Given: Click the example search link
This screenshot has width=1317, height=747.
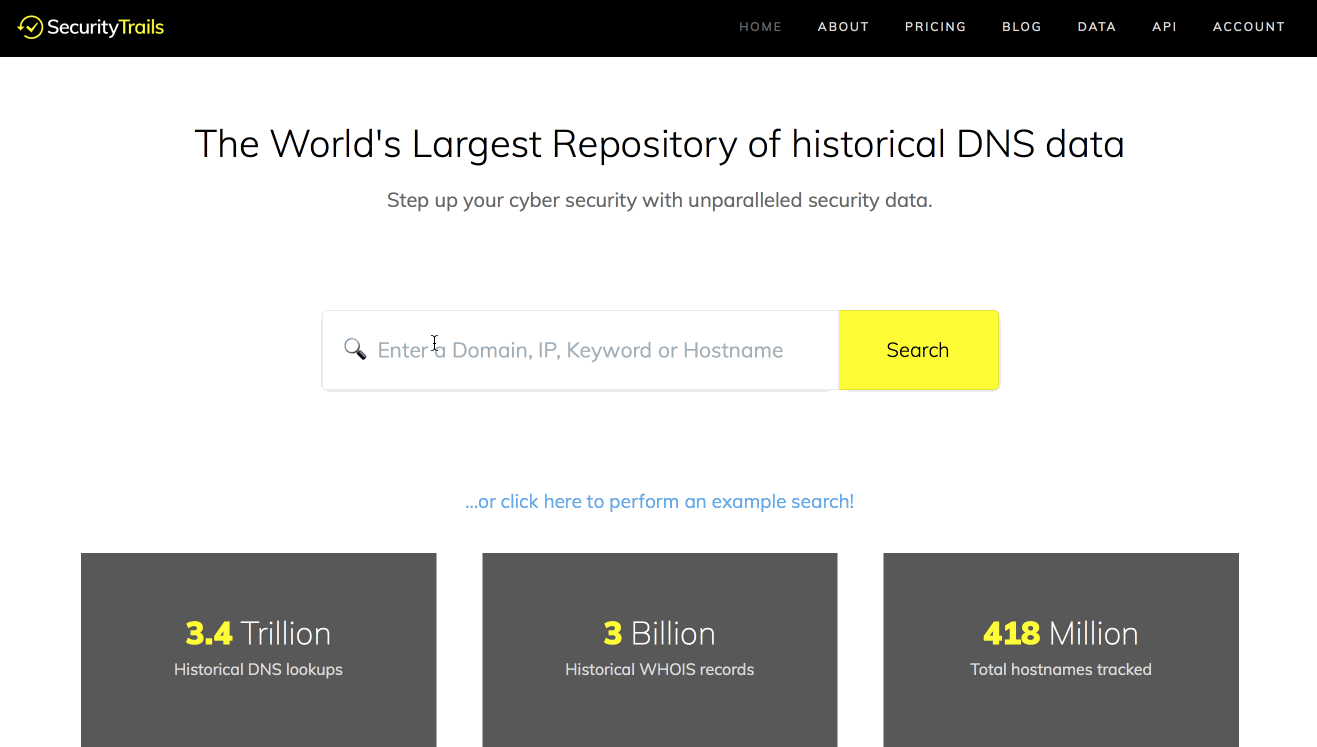Looking at the screenshot, I should [x=659, y=501].
